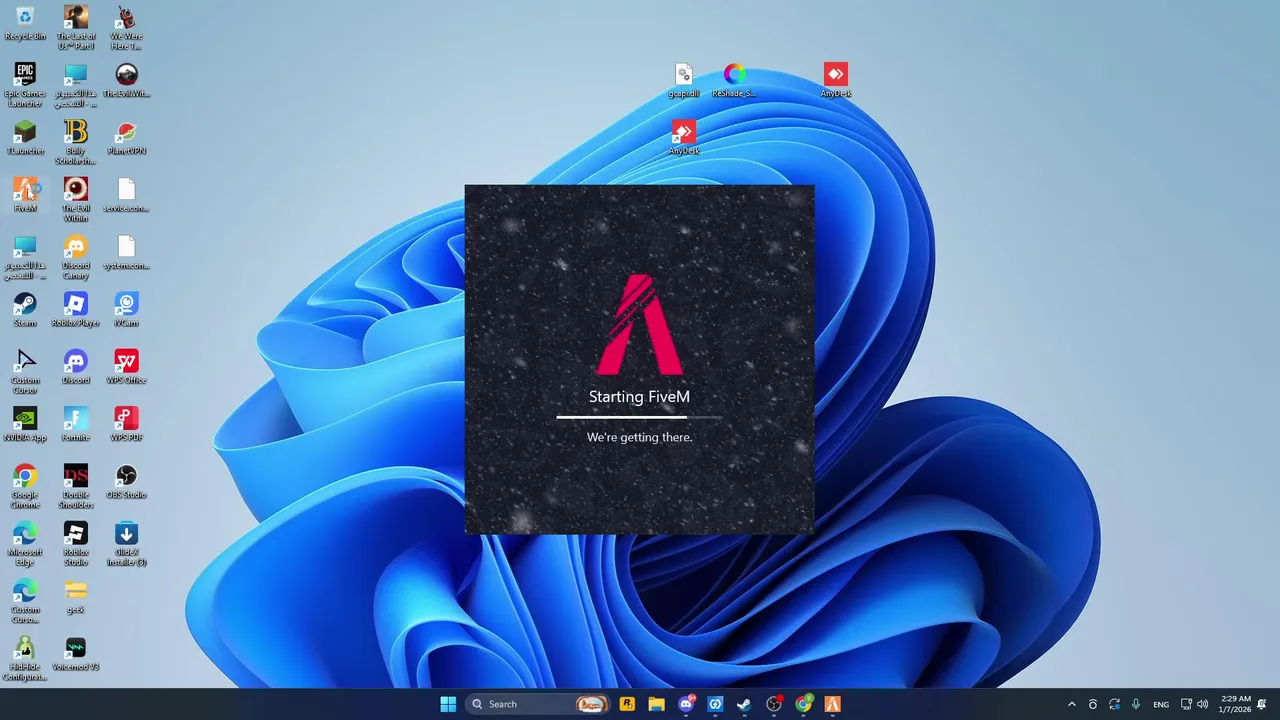Open the ReShade_S... desktop icon
The height and width of the screenshot is (720, 1280).
(734, 80)
